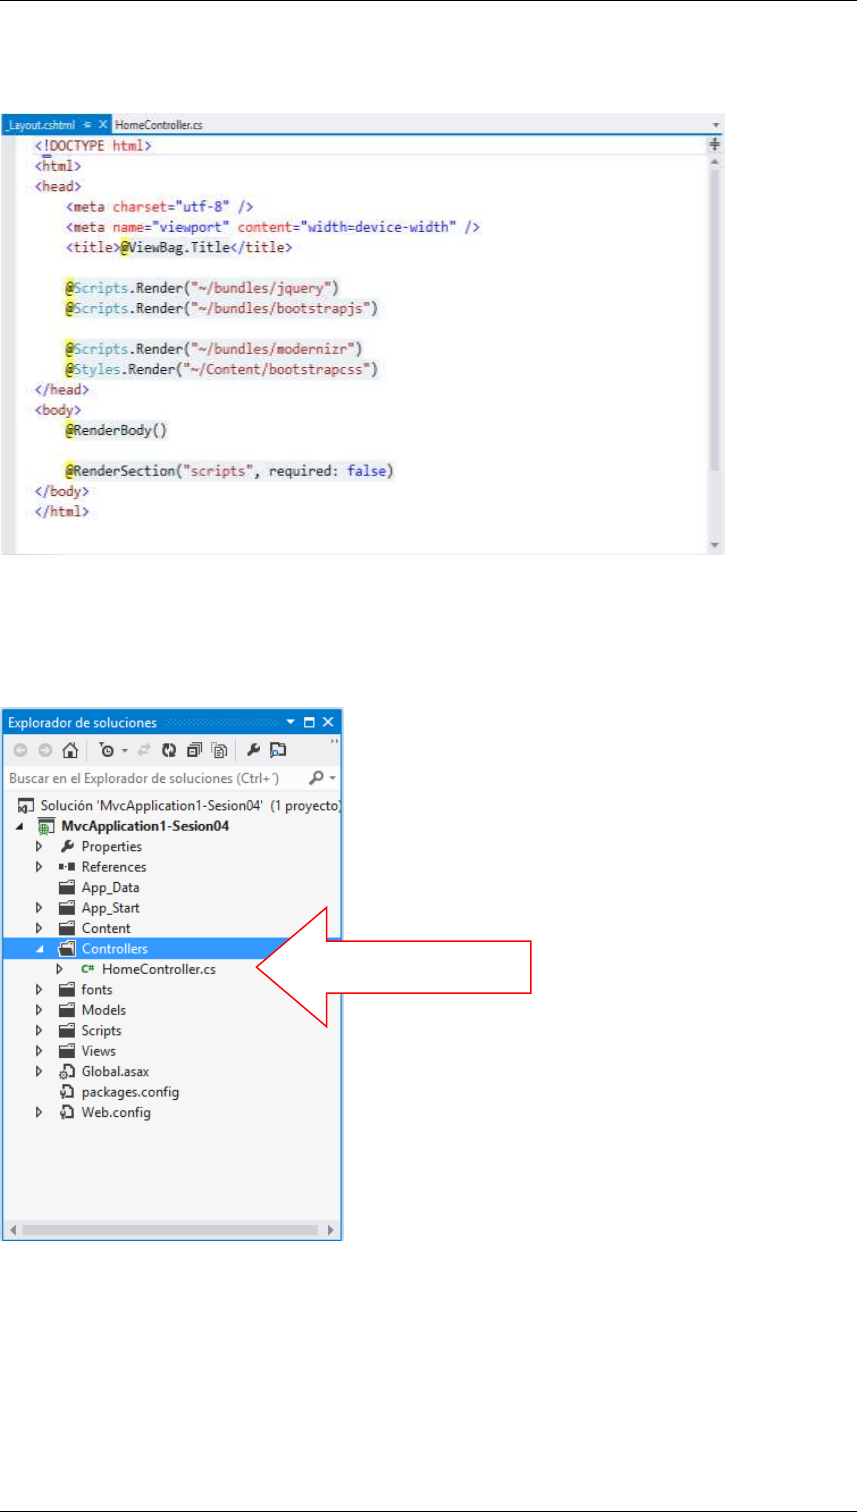Screen dimensions: 857x1512
Task: Click the editor scrollbar down arrow
Action: tap(715, 545)
